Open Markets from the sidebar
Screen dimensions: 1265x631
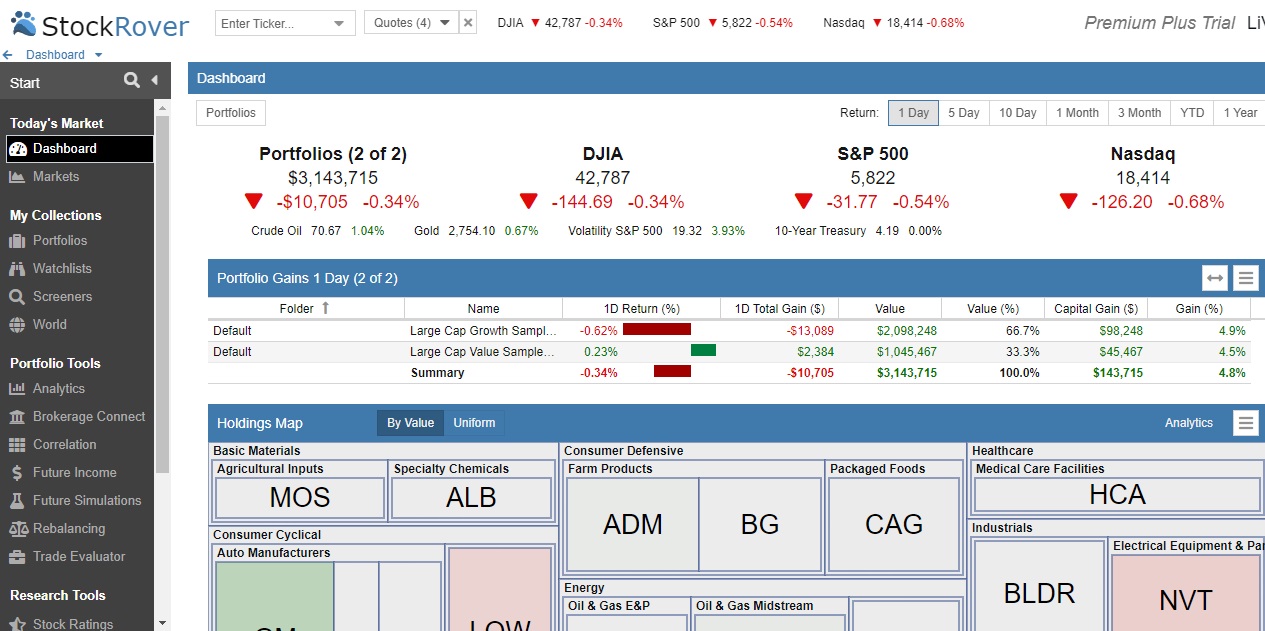55,177
